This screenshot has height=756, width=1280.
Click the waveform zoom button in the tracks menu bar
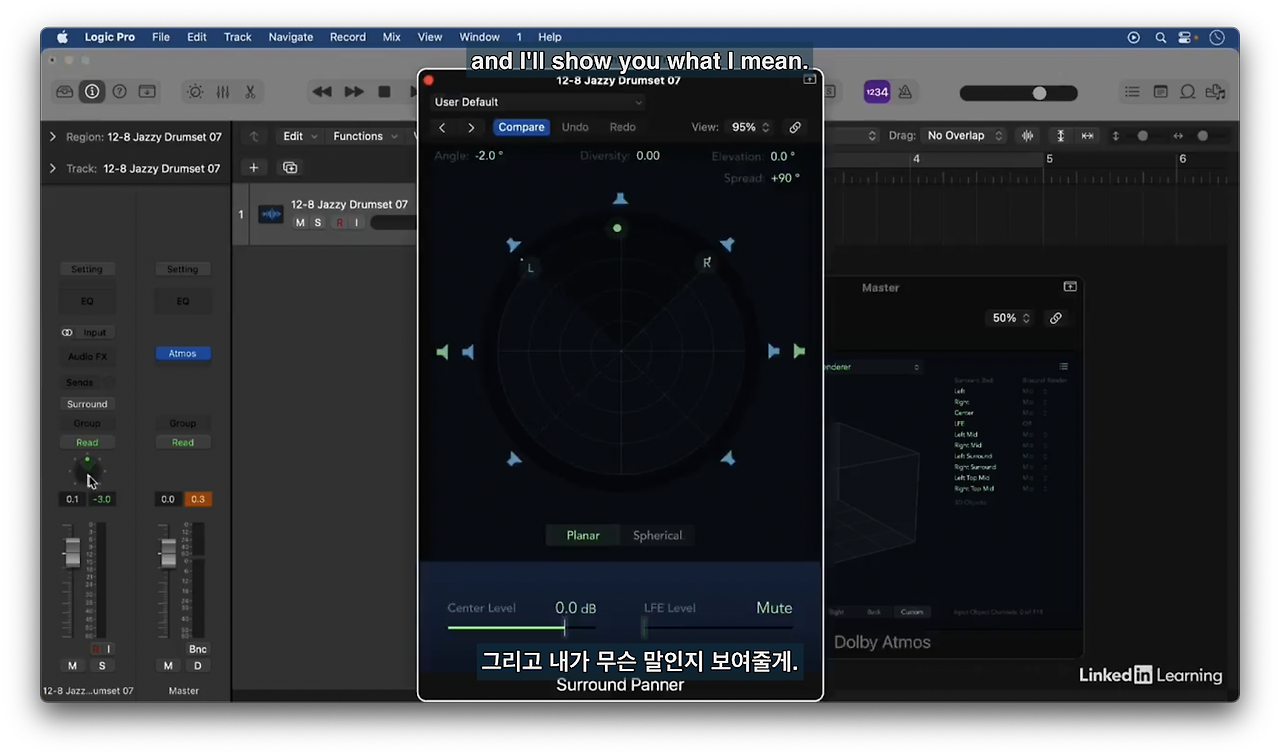point(1027,136)
